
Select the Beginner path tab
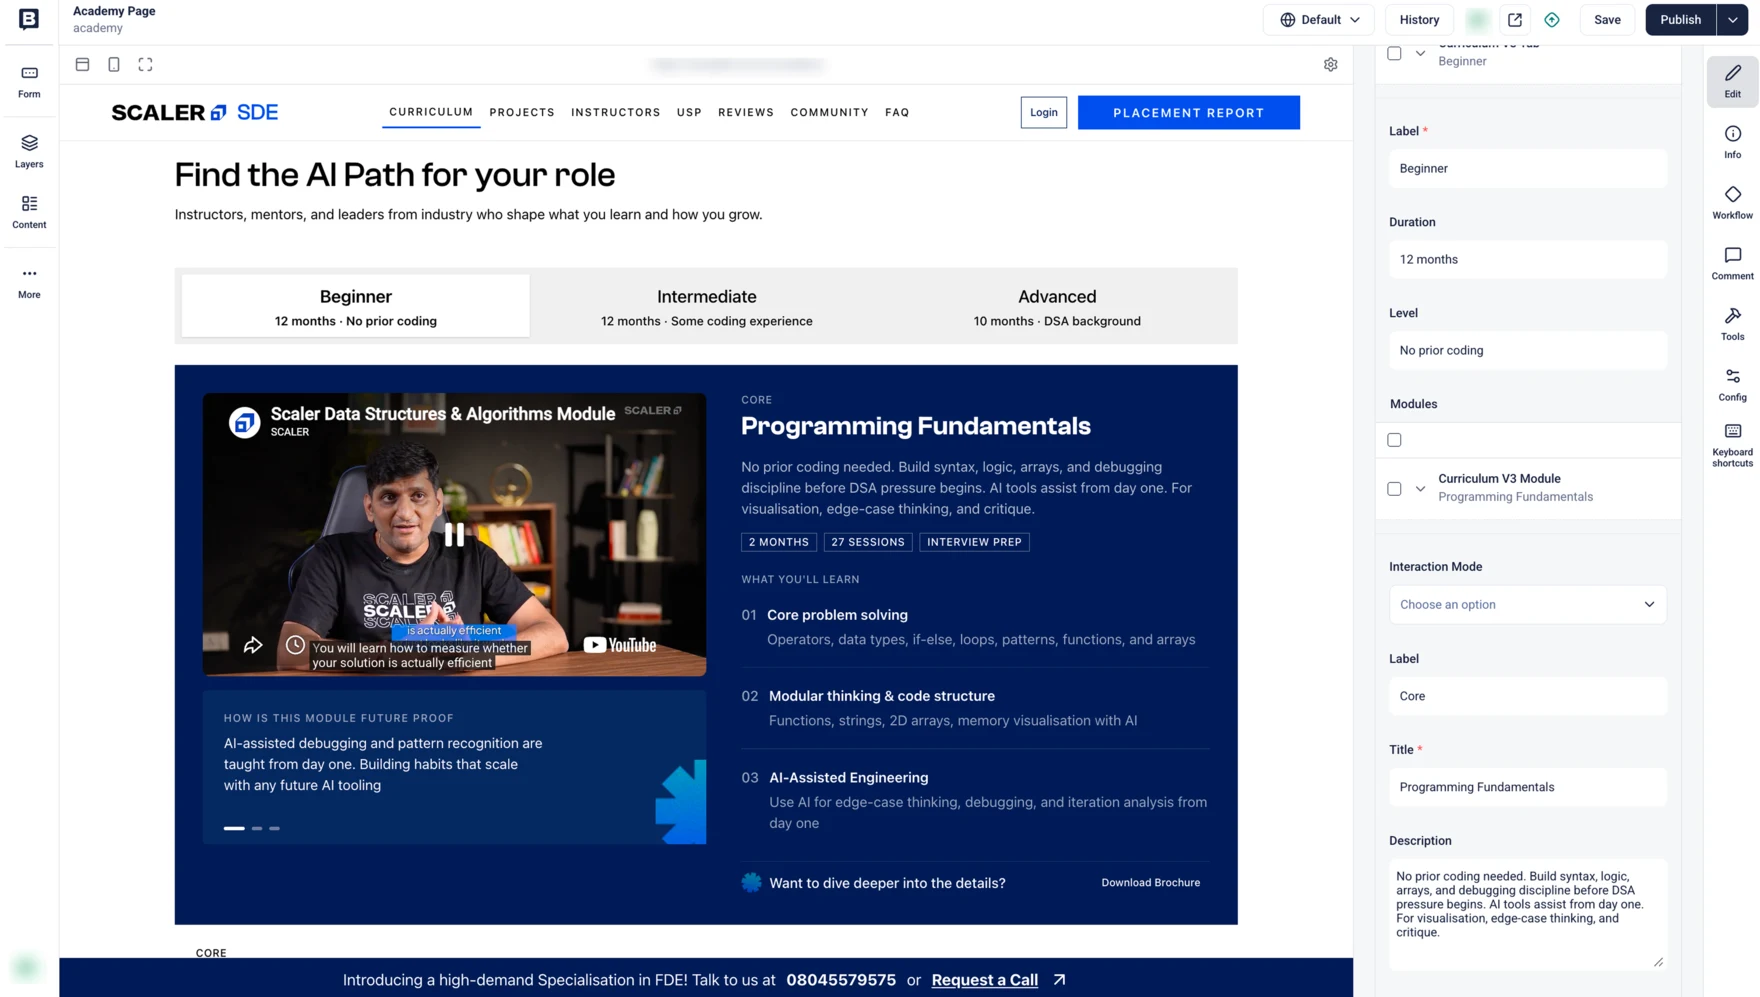tap(356, 306)
